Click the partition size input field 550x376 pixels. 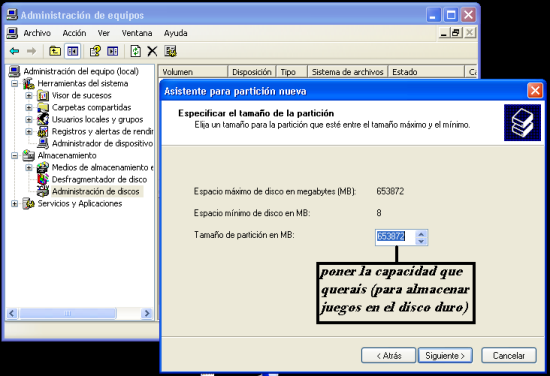(x=395, y=237)
